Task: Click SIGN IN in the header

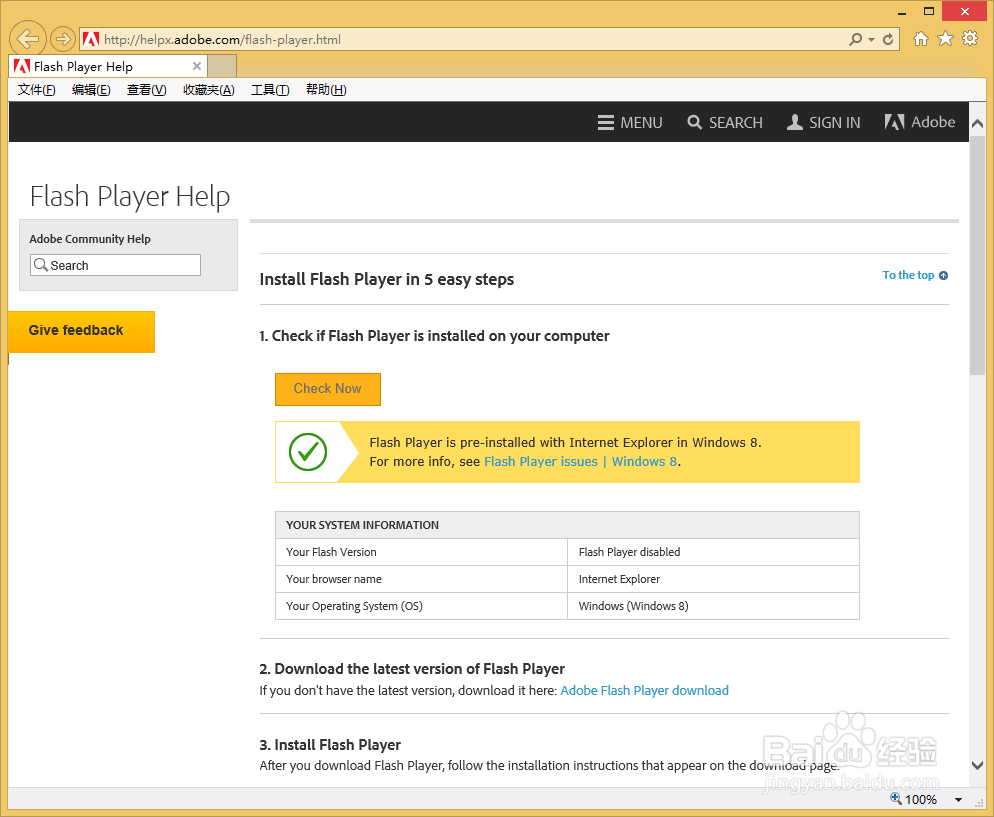Action: pos(823,122)
